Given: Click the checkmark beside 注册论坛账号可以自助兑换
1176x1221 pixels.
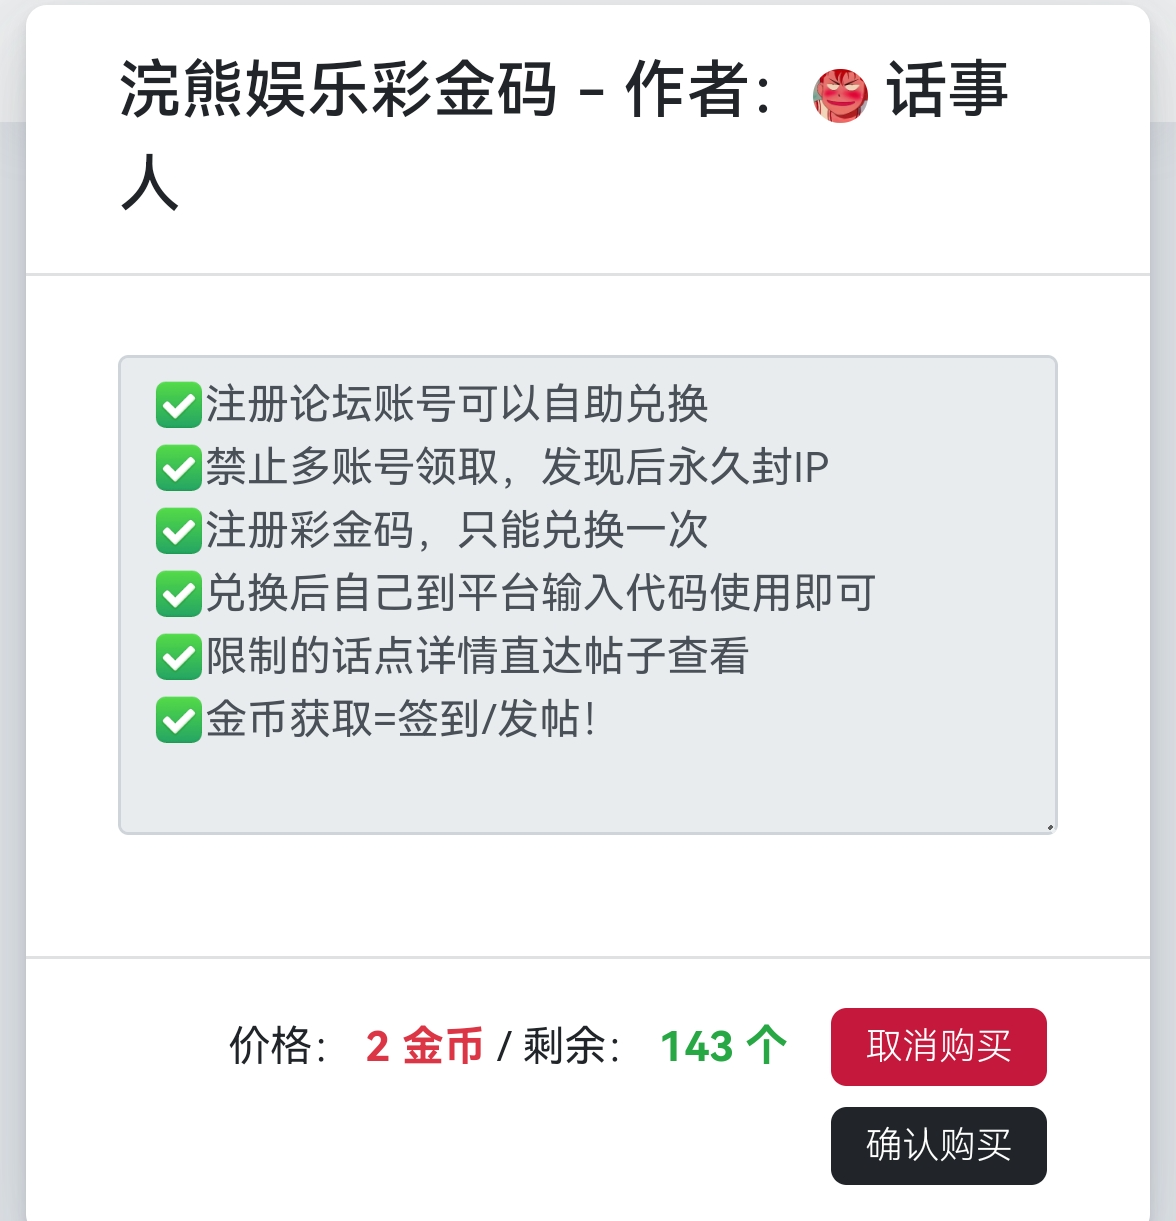Looking at the screenshot, I should [x=179, y=405].
